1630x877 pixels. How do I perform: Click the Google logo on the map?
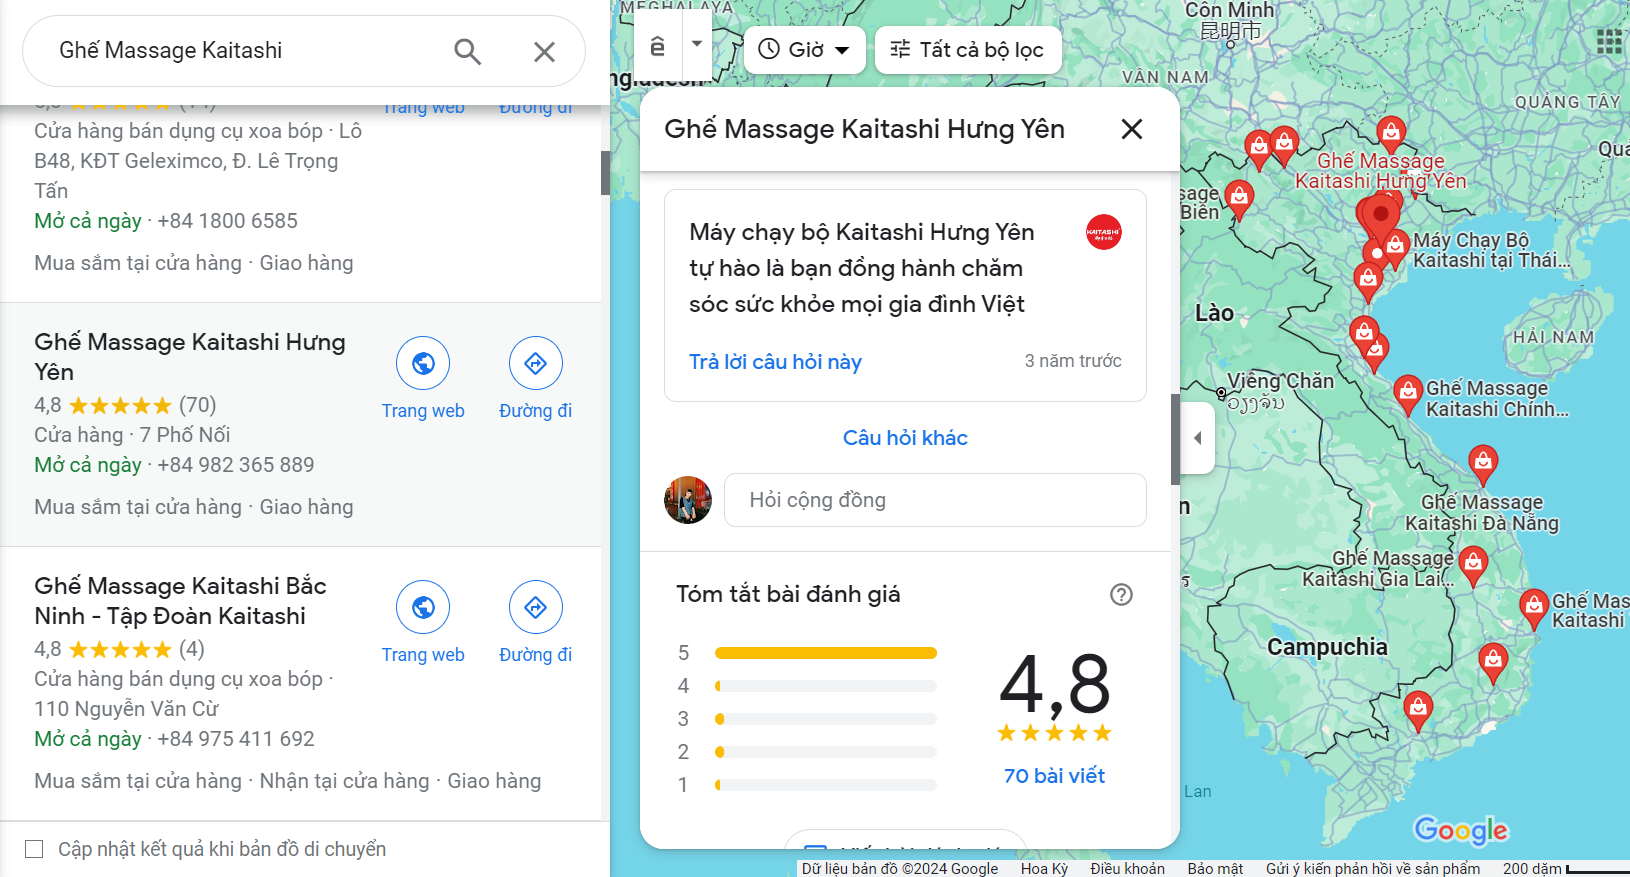click(x=1461, y=830)
